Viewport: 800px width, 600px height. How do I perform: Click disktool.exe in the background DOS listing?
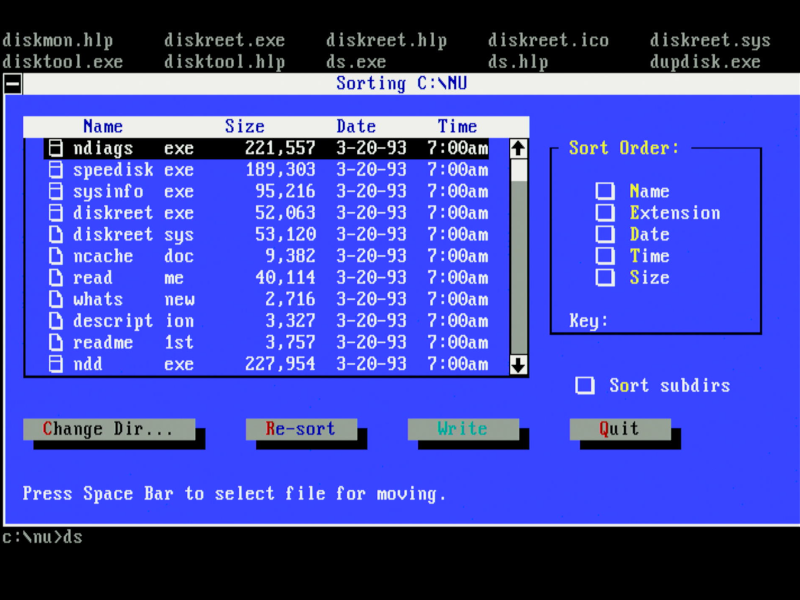pos(63,62)
